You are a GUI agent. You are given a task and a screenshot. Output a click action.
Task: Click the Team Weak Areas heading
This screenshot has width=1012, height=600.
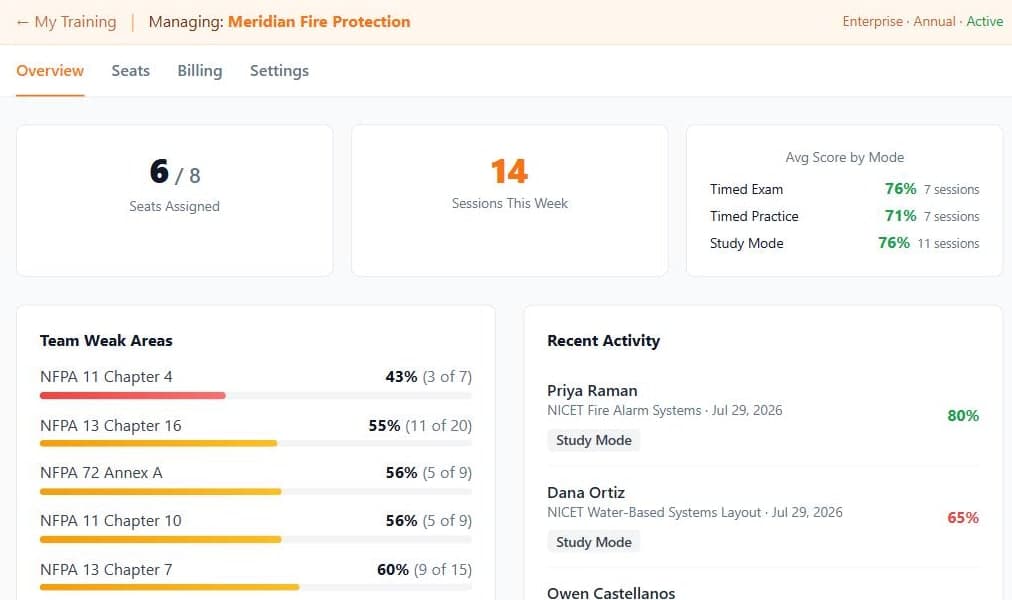(106, 341)
